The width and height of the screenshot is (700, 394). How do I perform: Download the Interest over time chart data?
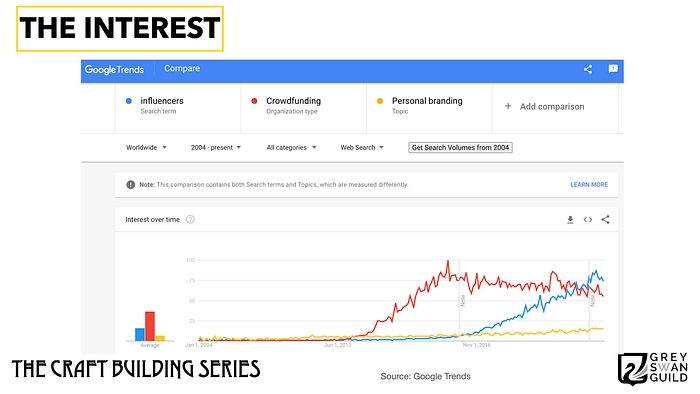(570, 220)
